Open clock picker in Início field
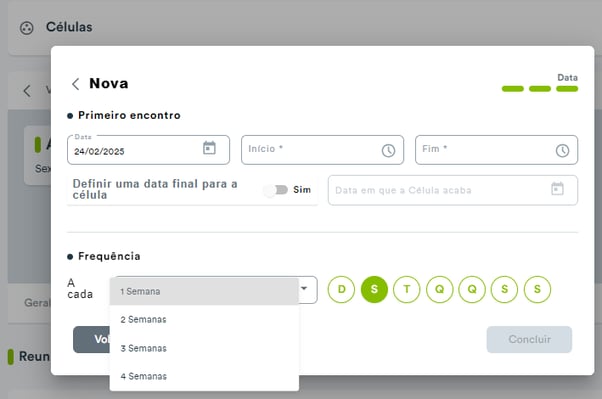This screenshot has width=602, height=399. (388, 151)
